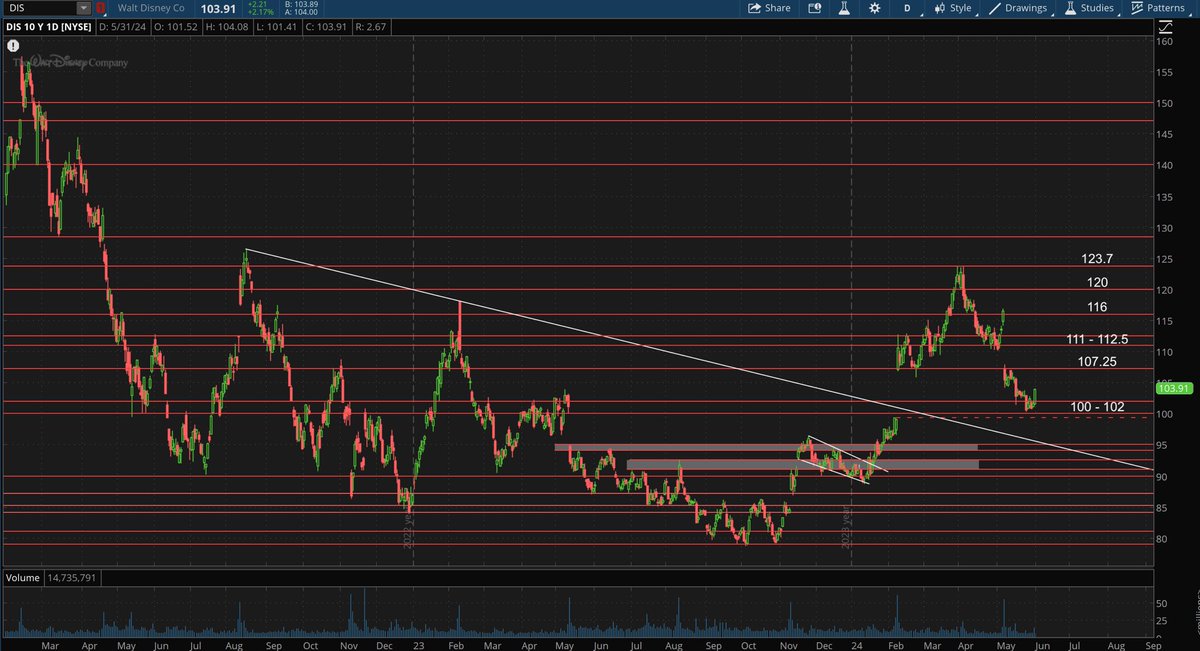Open chart settings with the gear icon
Viewport: 1200px width, 651px height.
tap(874, 8)
